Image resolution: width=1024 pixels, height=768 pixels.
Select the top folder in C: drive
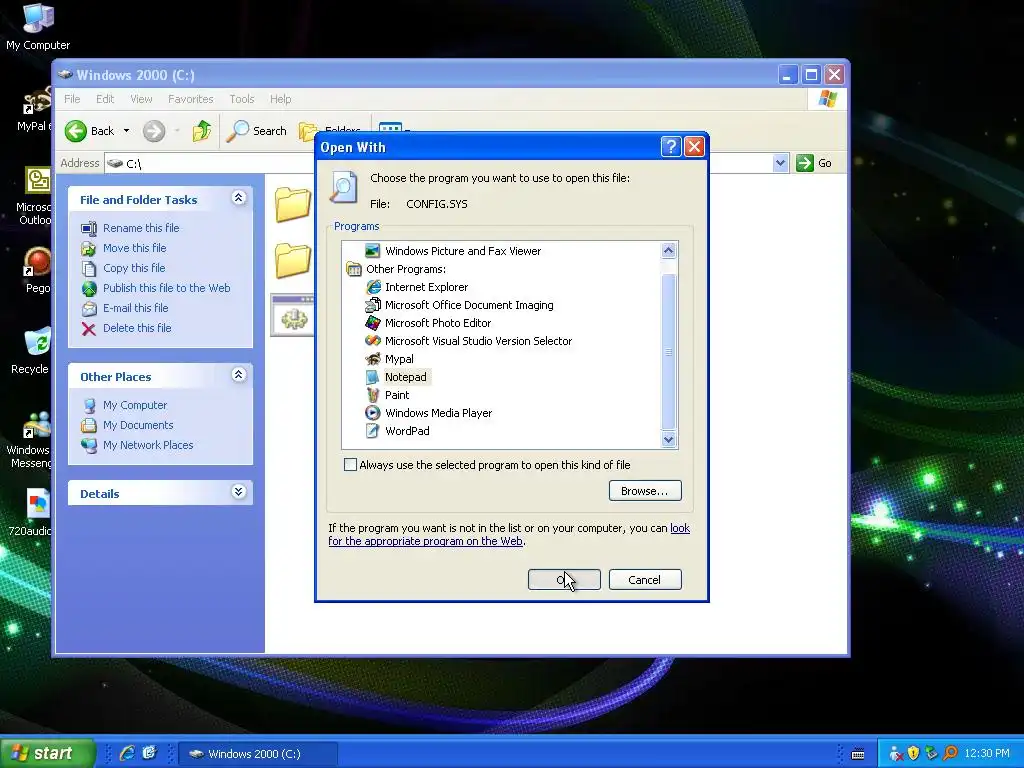(x=293, y=204)
